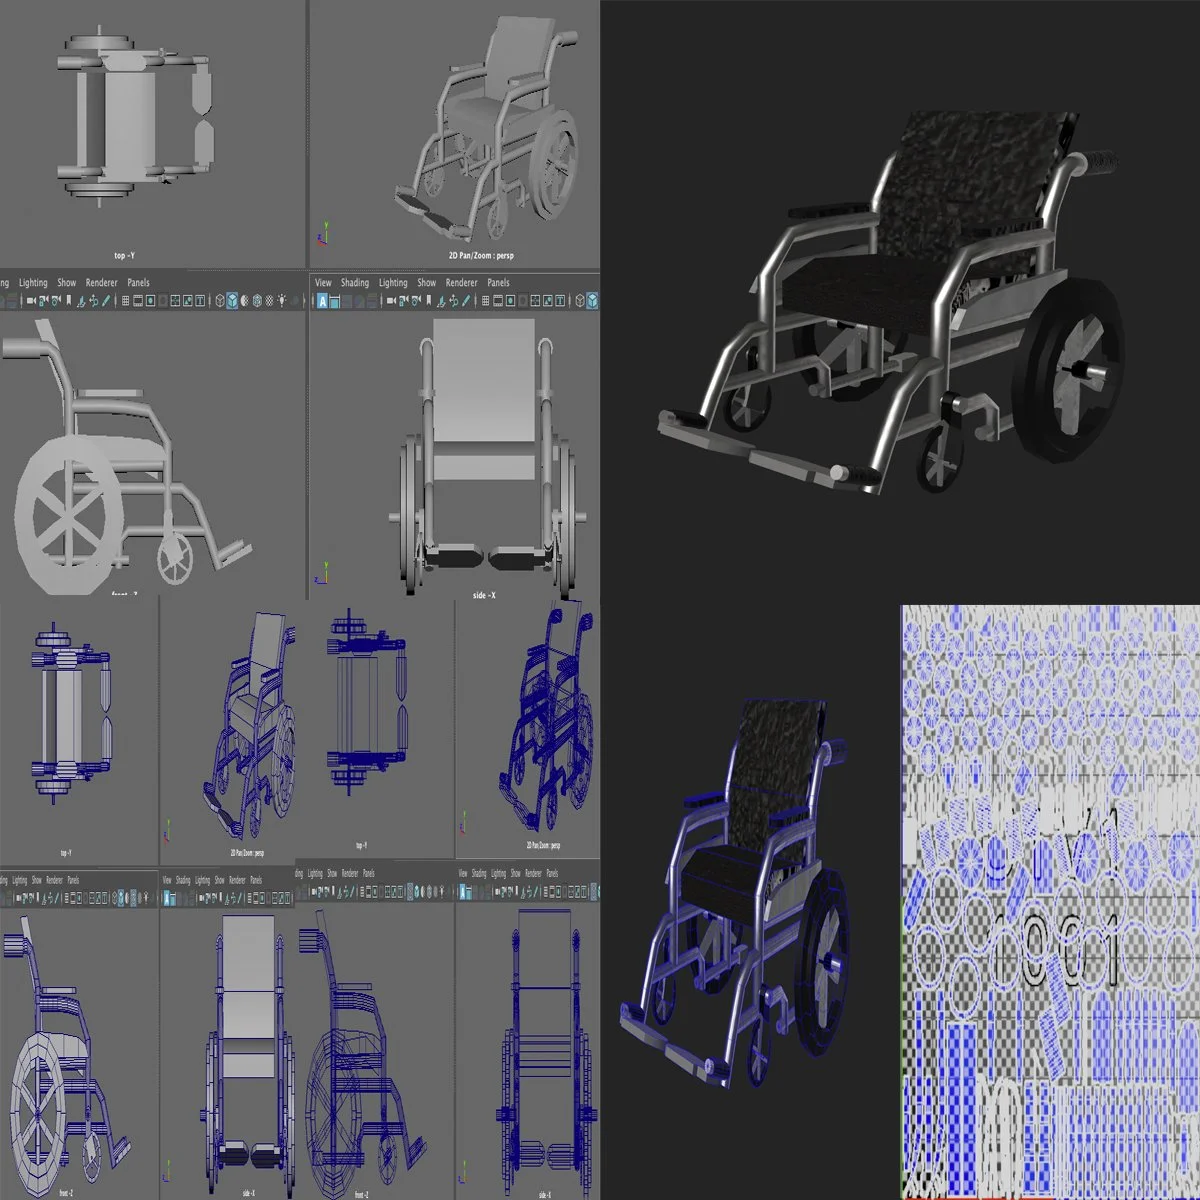This screenshot has height=1200, width=1200.
Task: Open the Renderer menu in the shaded side -X panel
Action: 461,283
